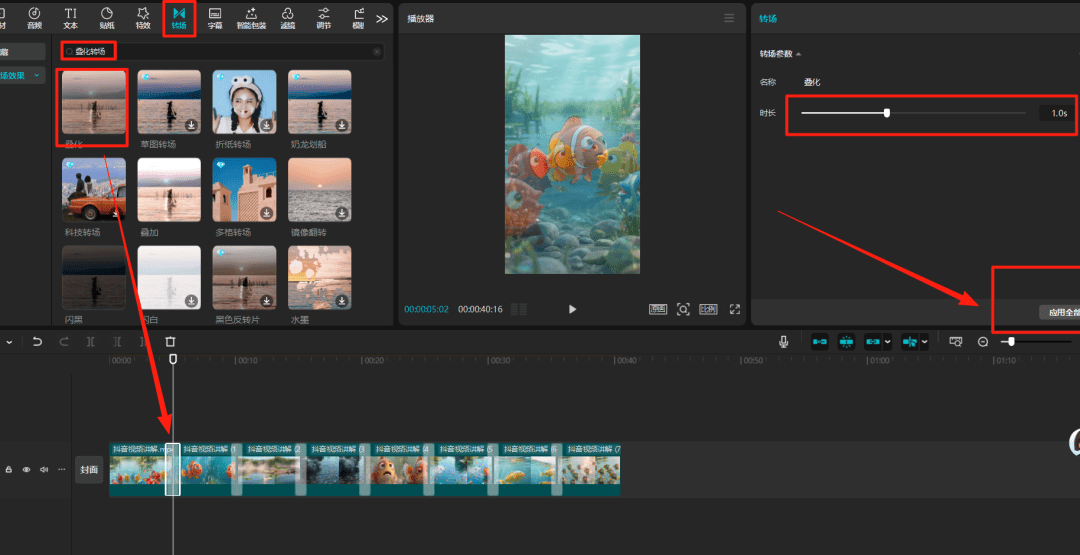Screen dimensions: 1080x555
Task: Redo the last action
Action: (64, 341)
